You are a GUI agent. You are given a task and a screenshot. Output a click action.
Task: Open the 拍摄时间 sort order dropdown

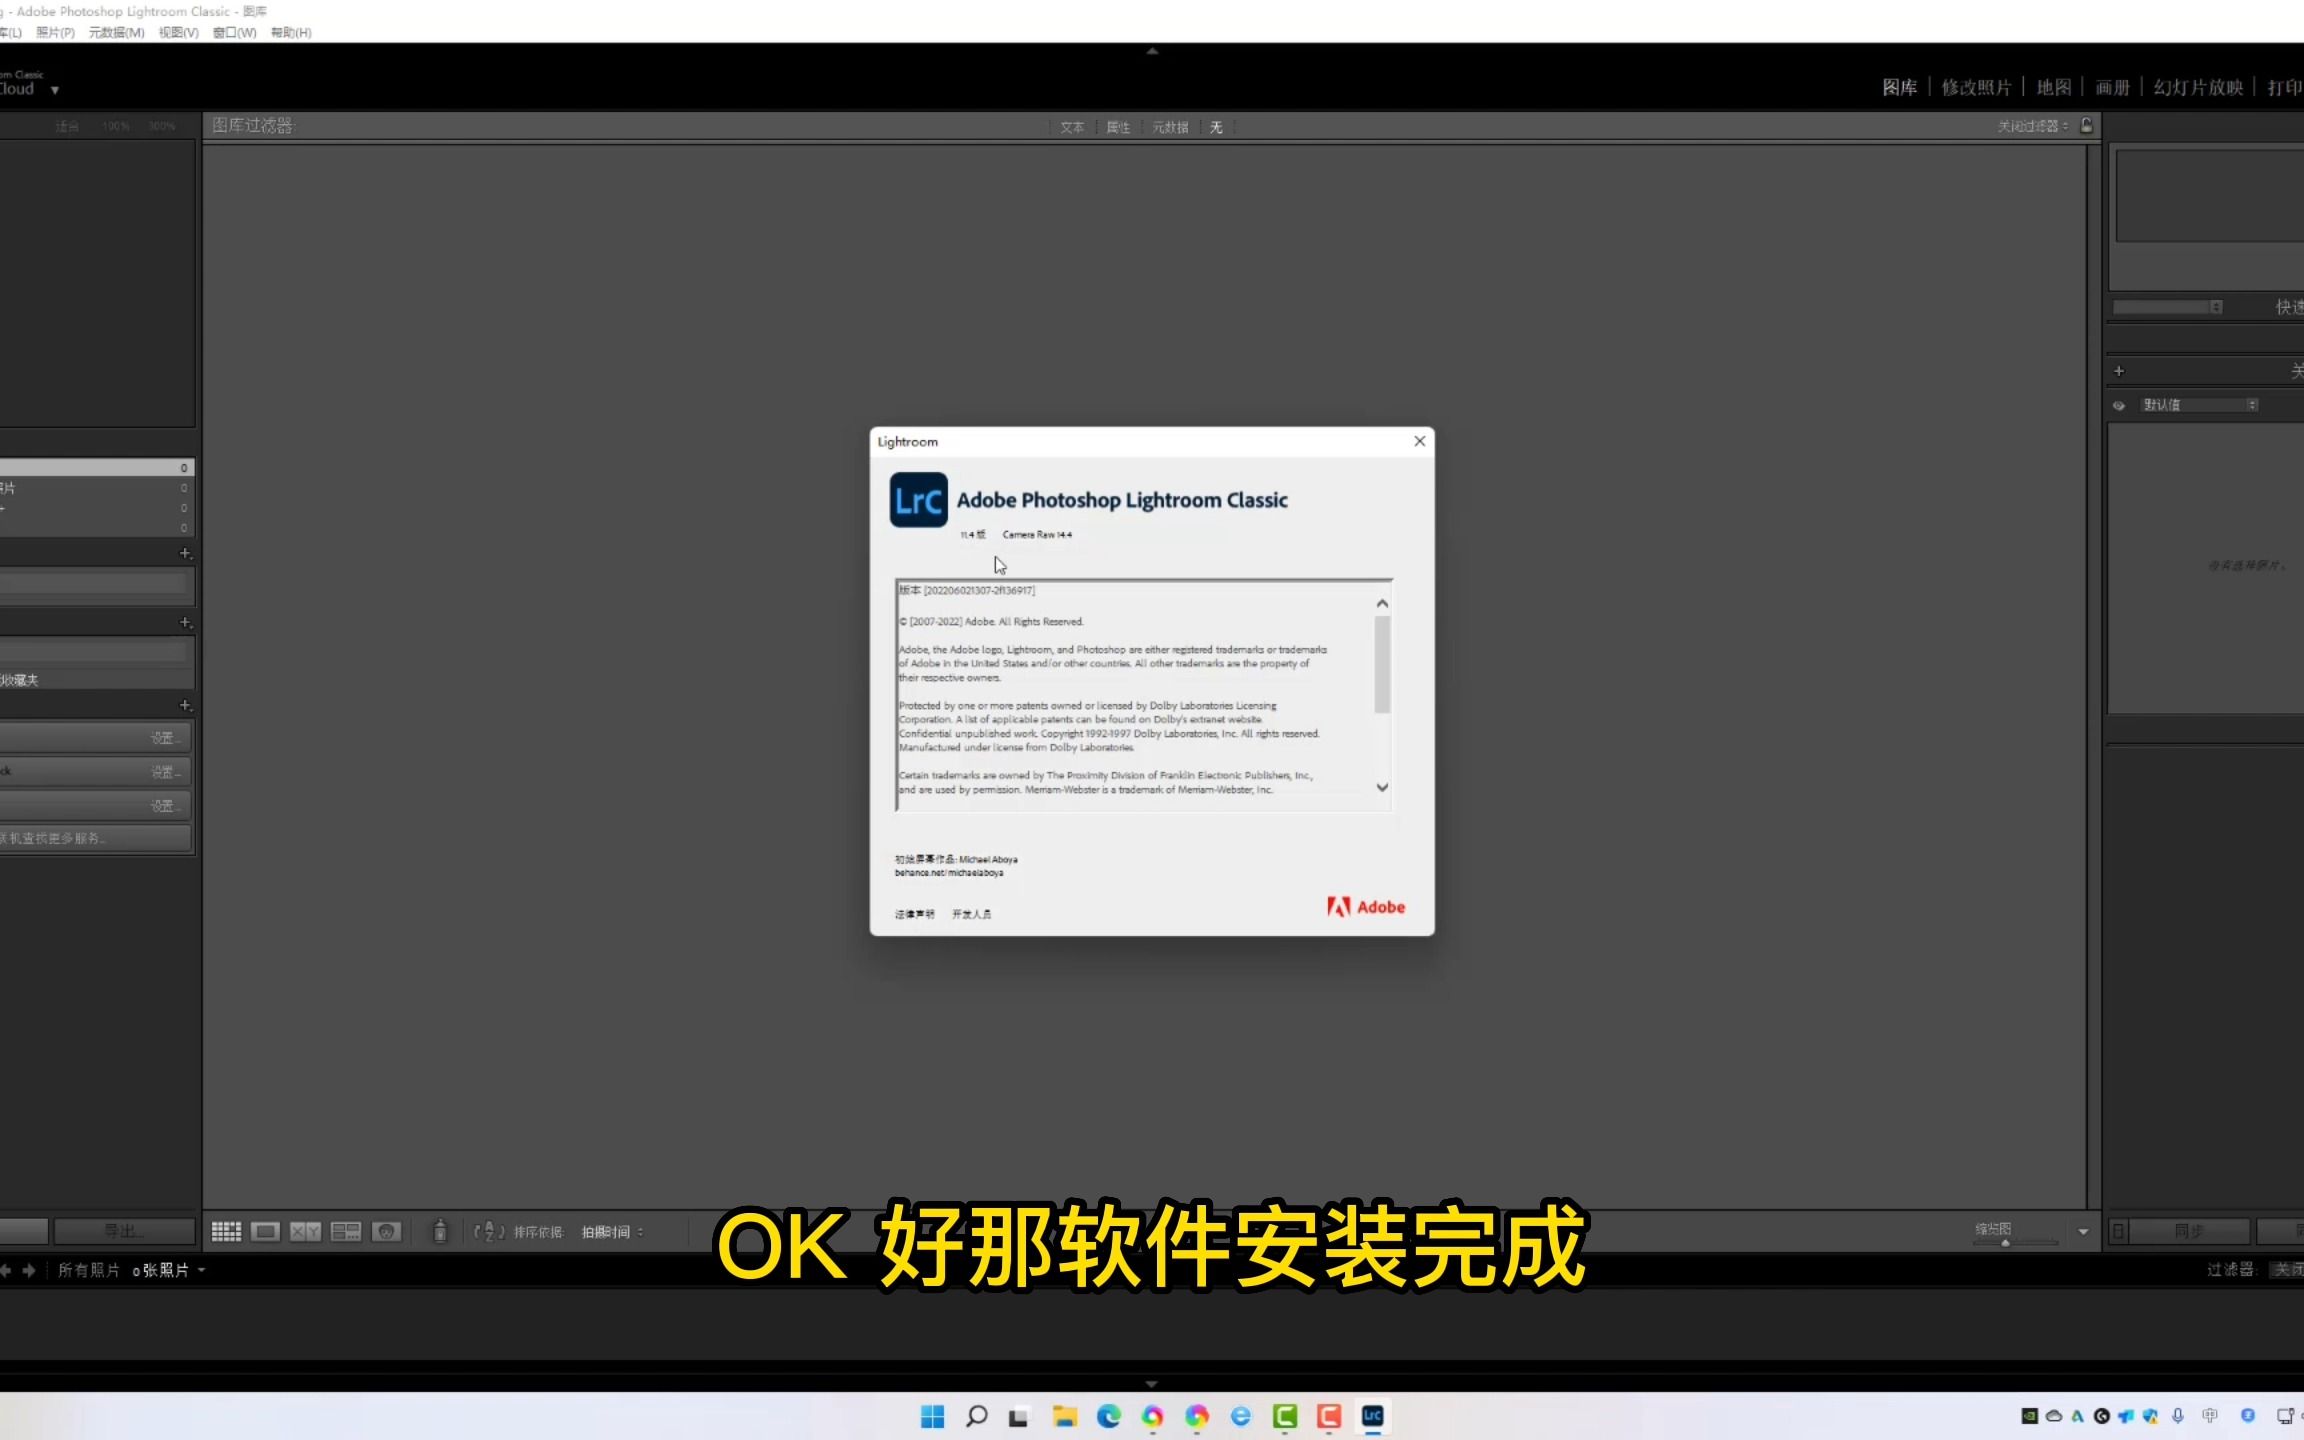pyautogui.click(x=613, y=1232)
